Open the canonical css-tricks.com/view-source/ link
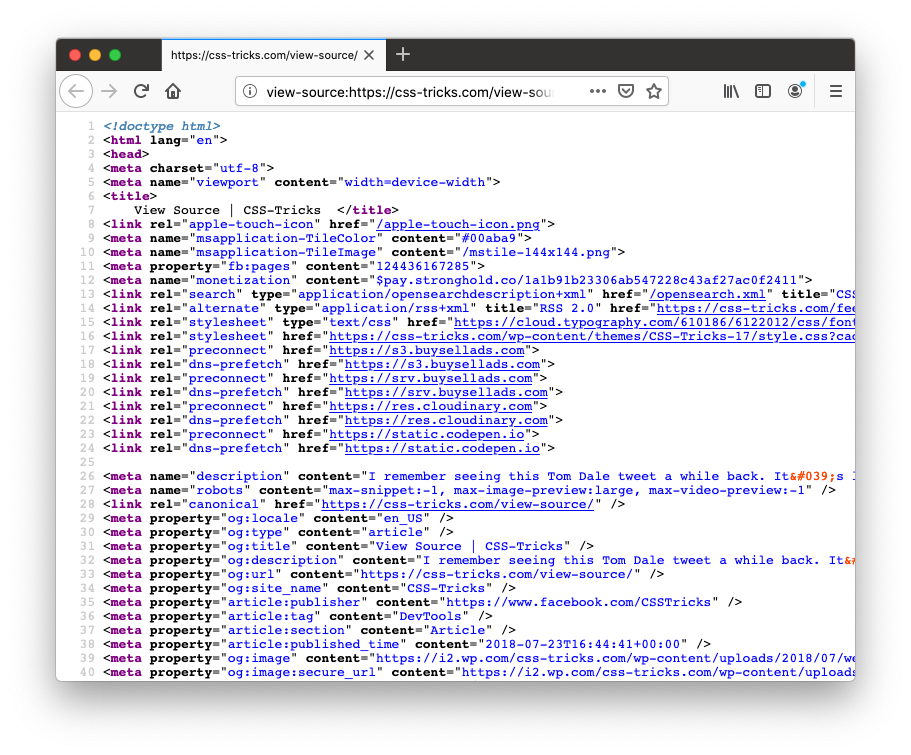The height and width of the screenshot is (755, 911). (458, 504)
